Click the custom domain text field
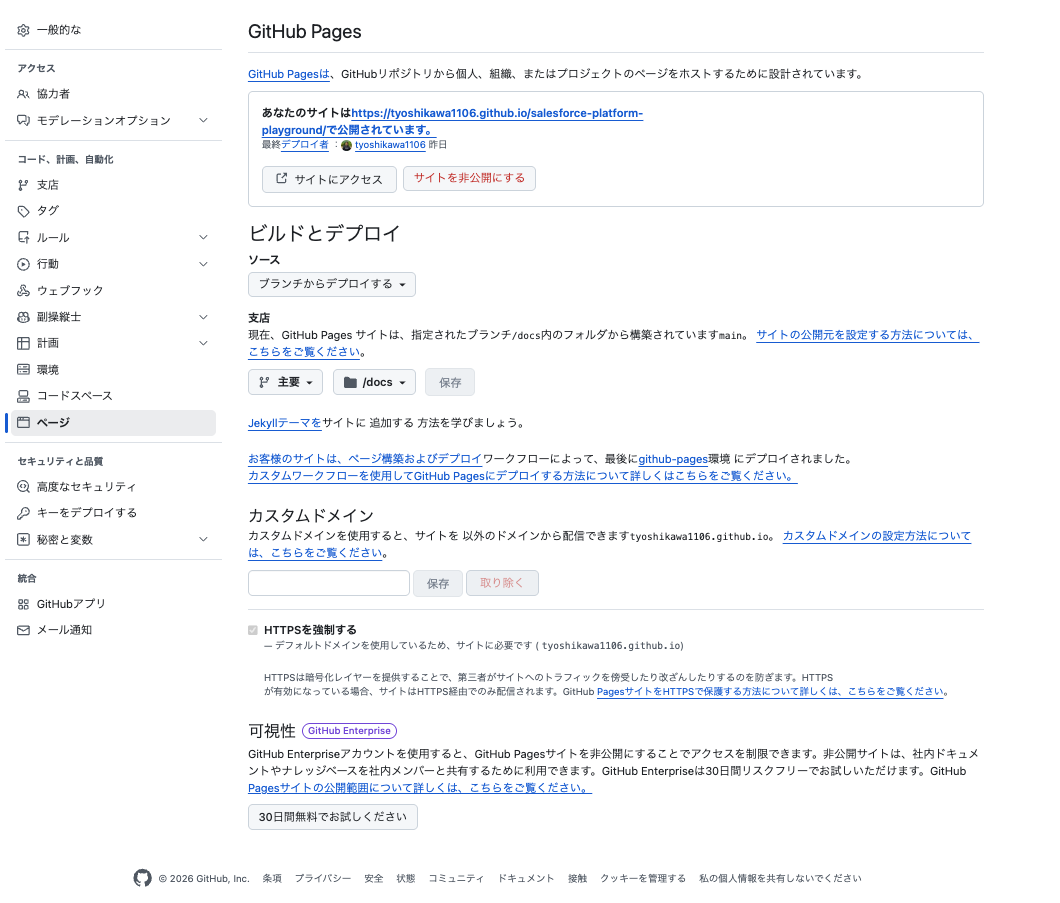1060x903 pixels. (329, 583)
